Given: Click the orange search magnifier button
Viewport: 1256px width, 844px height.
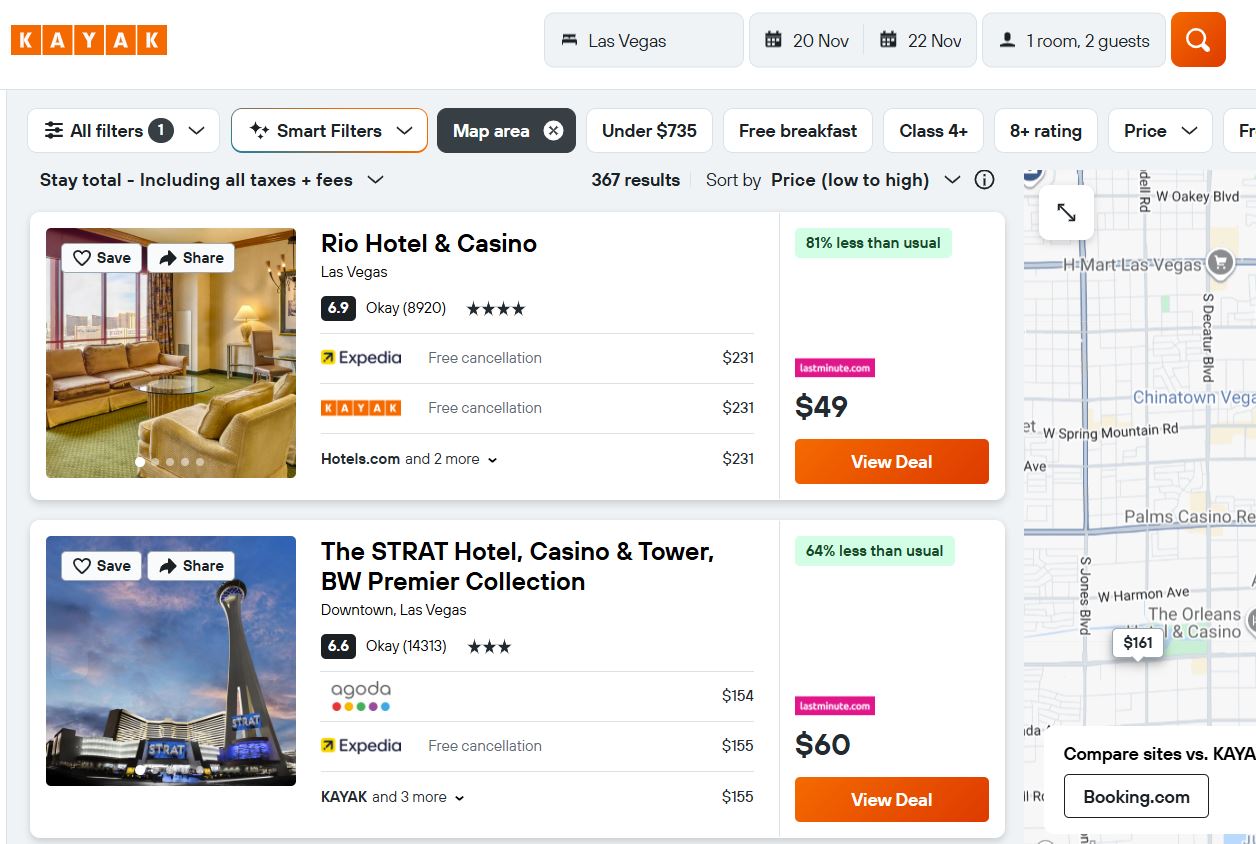Looking at the screenshot, I should click(x=1197, y=40).
